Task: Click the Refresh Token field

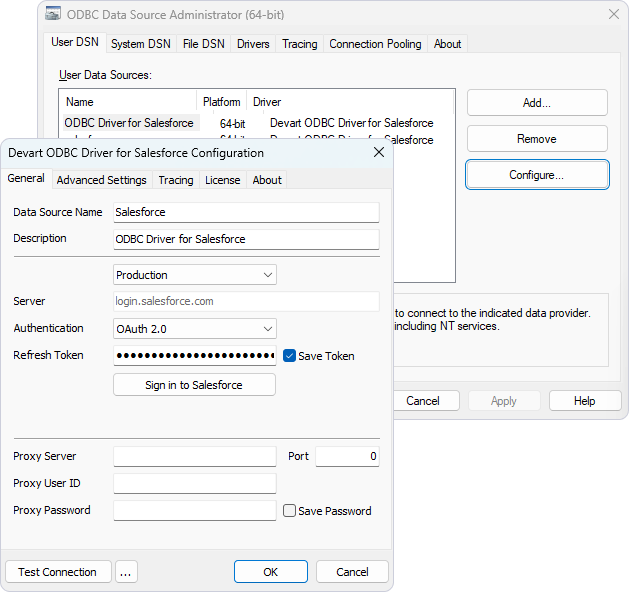Action: (195, 355)
